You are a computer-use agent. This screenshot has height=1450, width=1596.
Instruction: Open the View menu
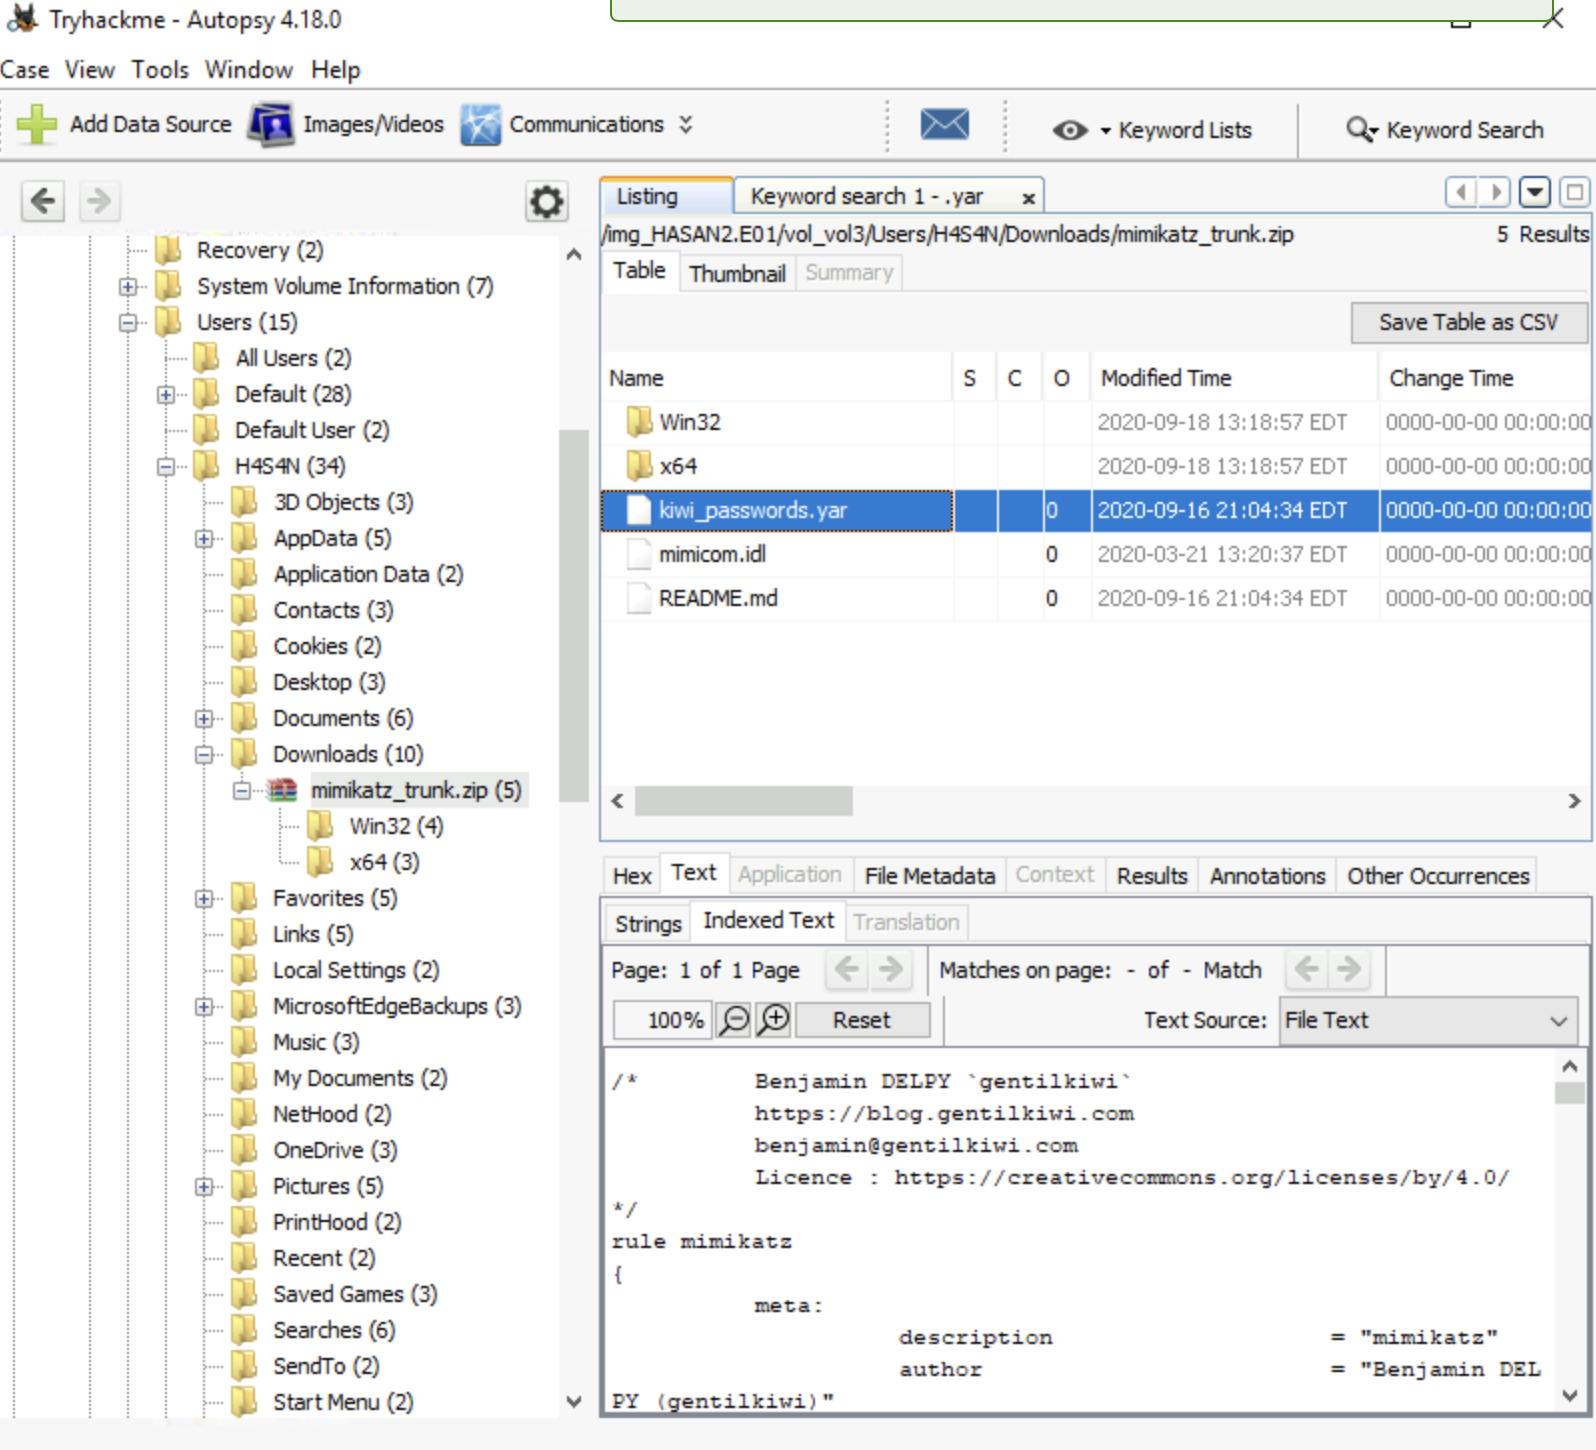pos(90,70)
